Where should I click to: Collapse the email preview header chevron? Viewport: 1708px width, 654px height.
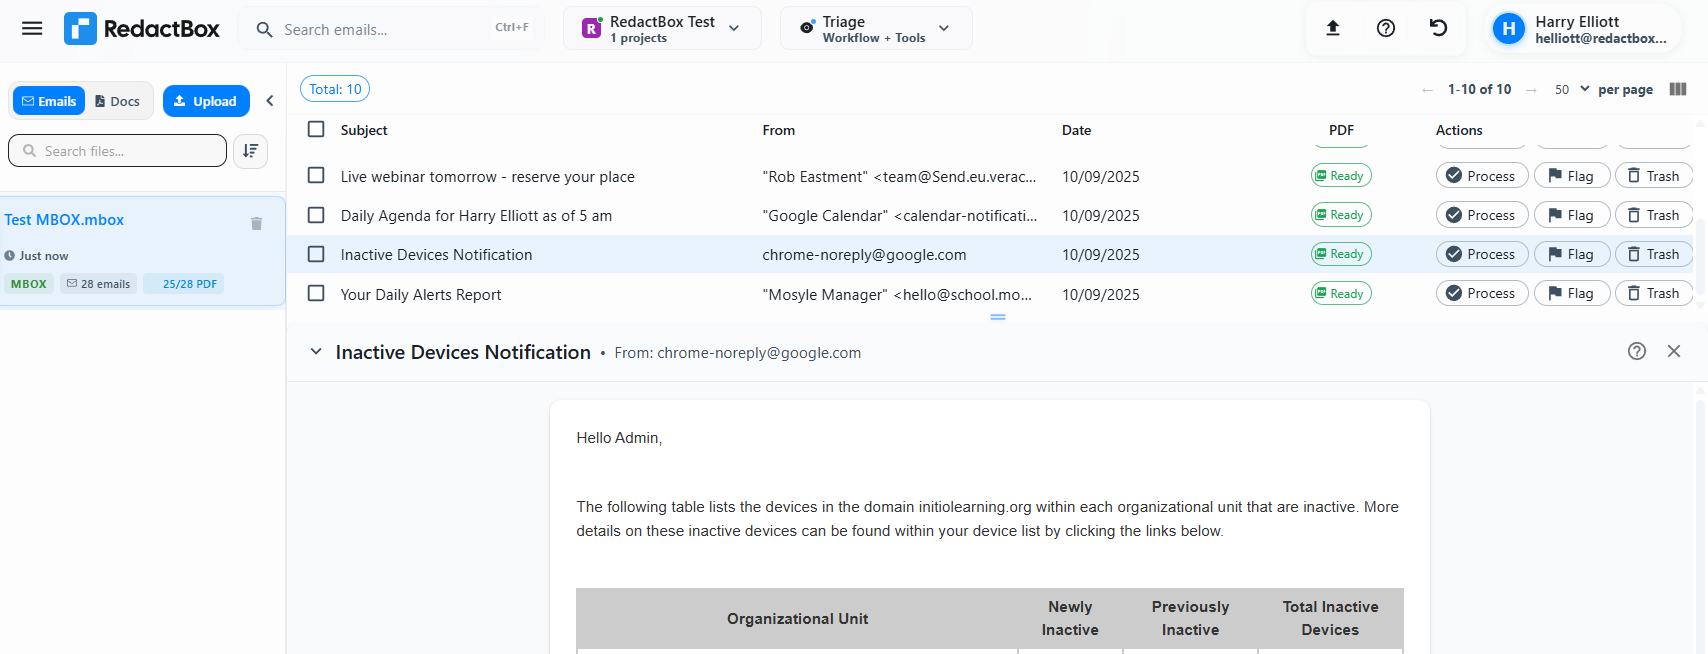[x=316, y=352]
